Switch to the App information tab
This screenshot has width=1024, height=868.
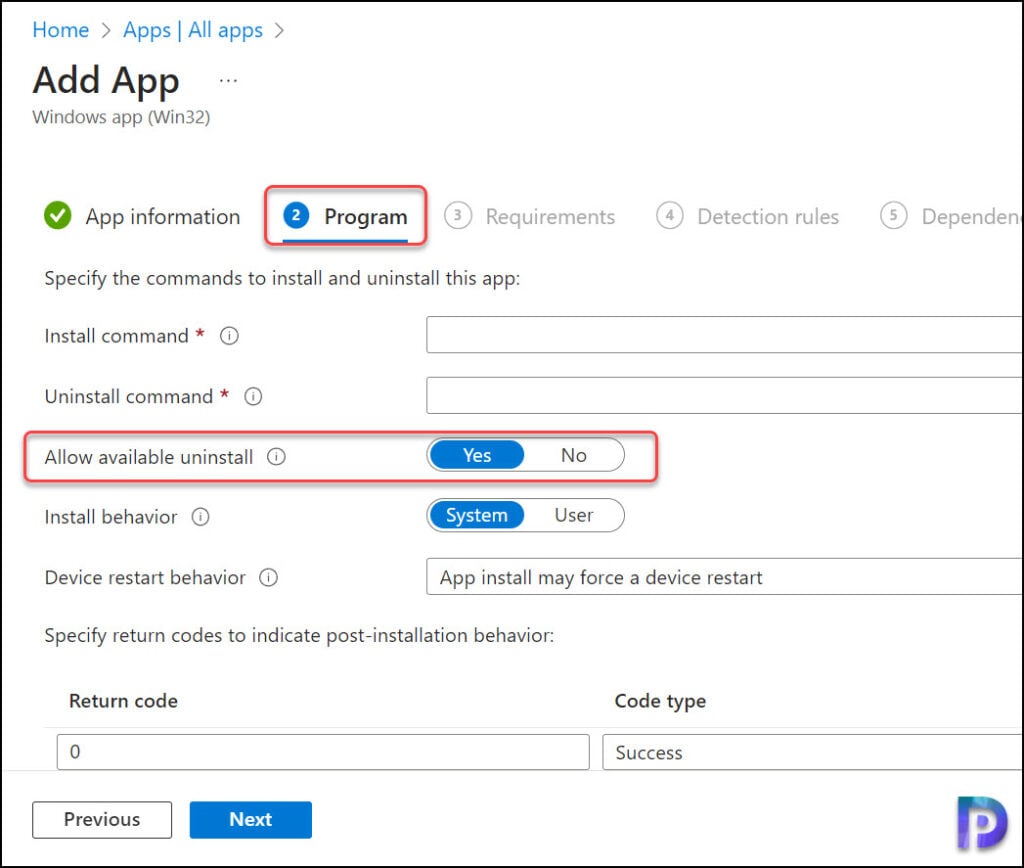[142, 216]
